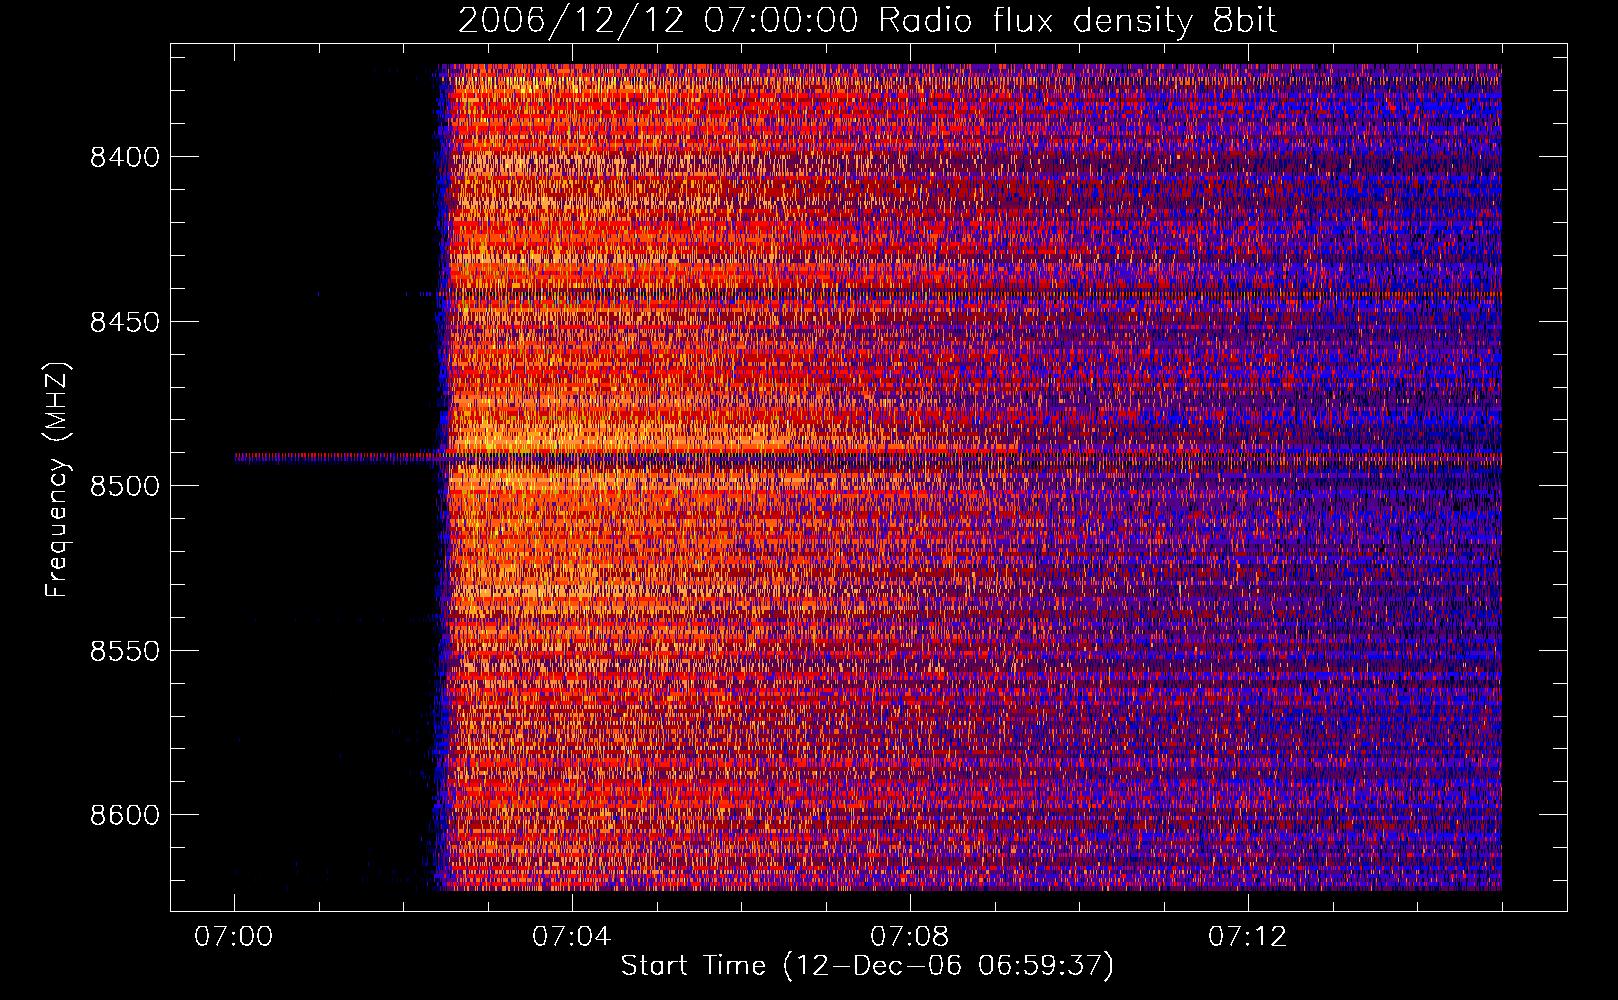Click the 8450 frequency axis label
Screen dimensions: 1618x1000
click(x=125, y=322)
